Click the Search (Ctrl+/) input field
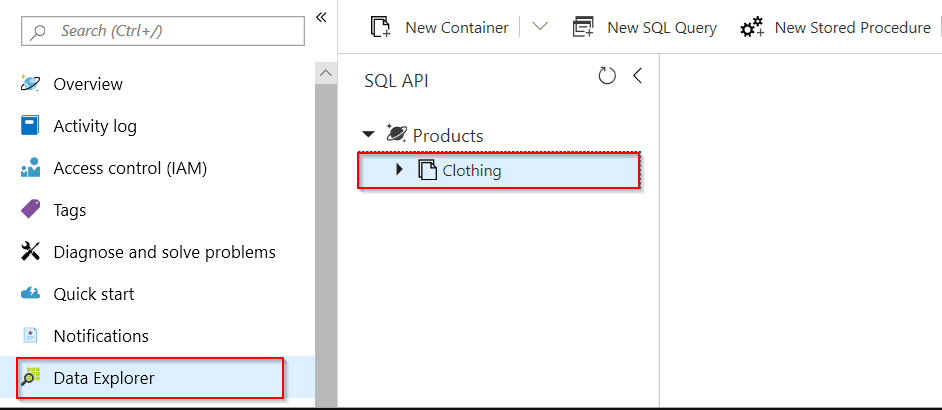The image size is (942, 410). click(x=163, y=31)
